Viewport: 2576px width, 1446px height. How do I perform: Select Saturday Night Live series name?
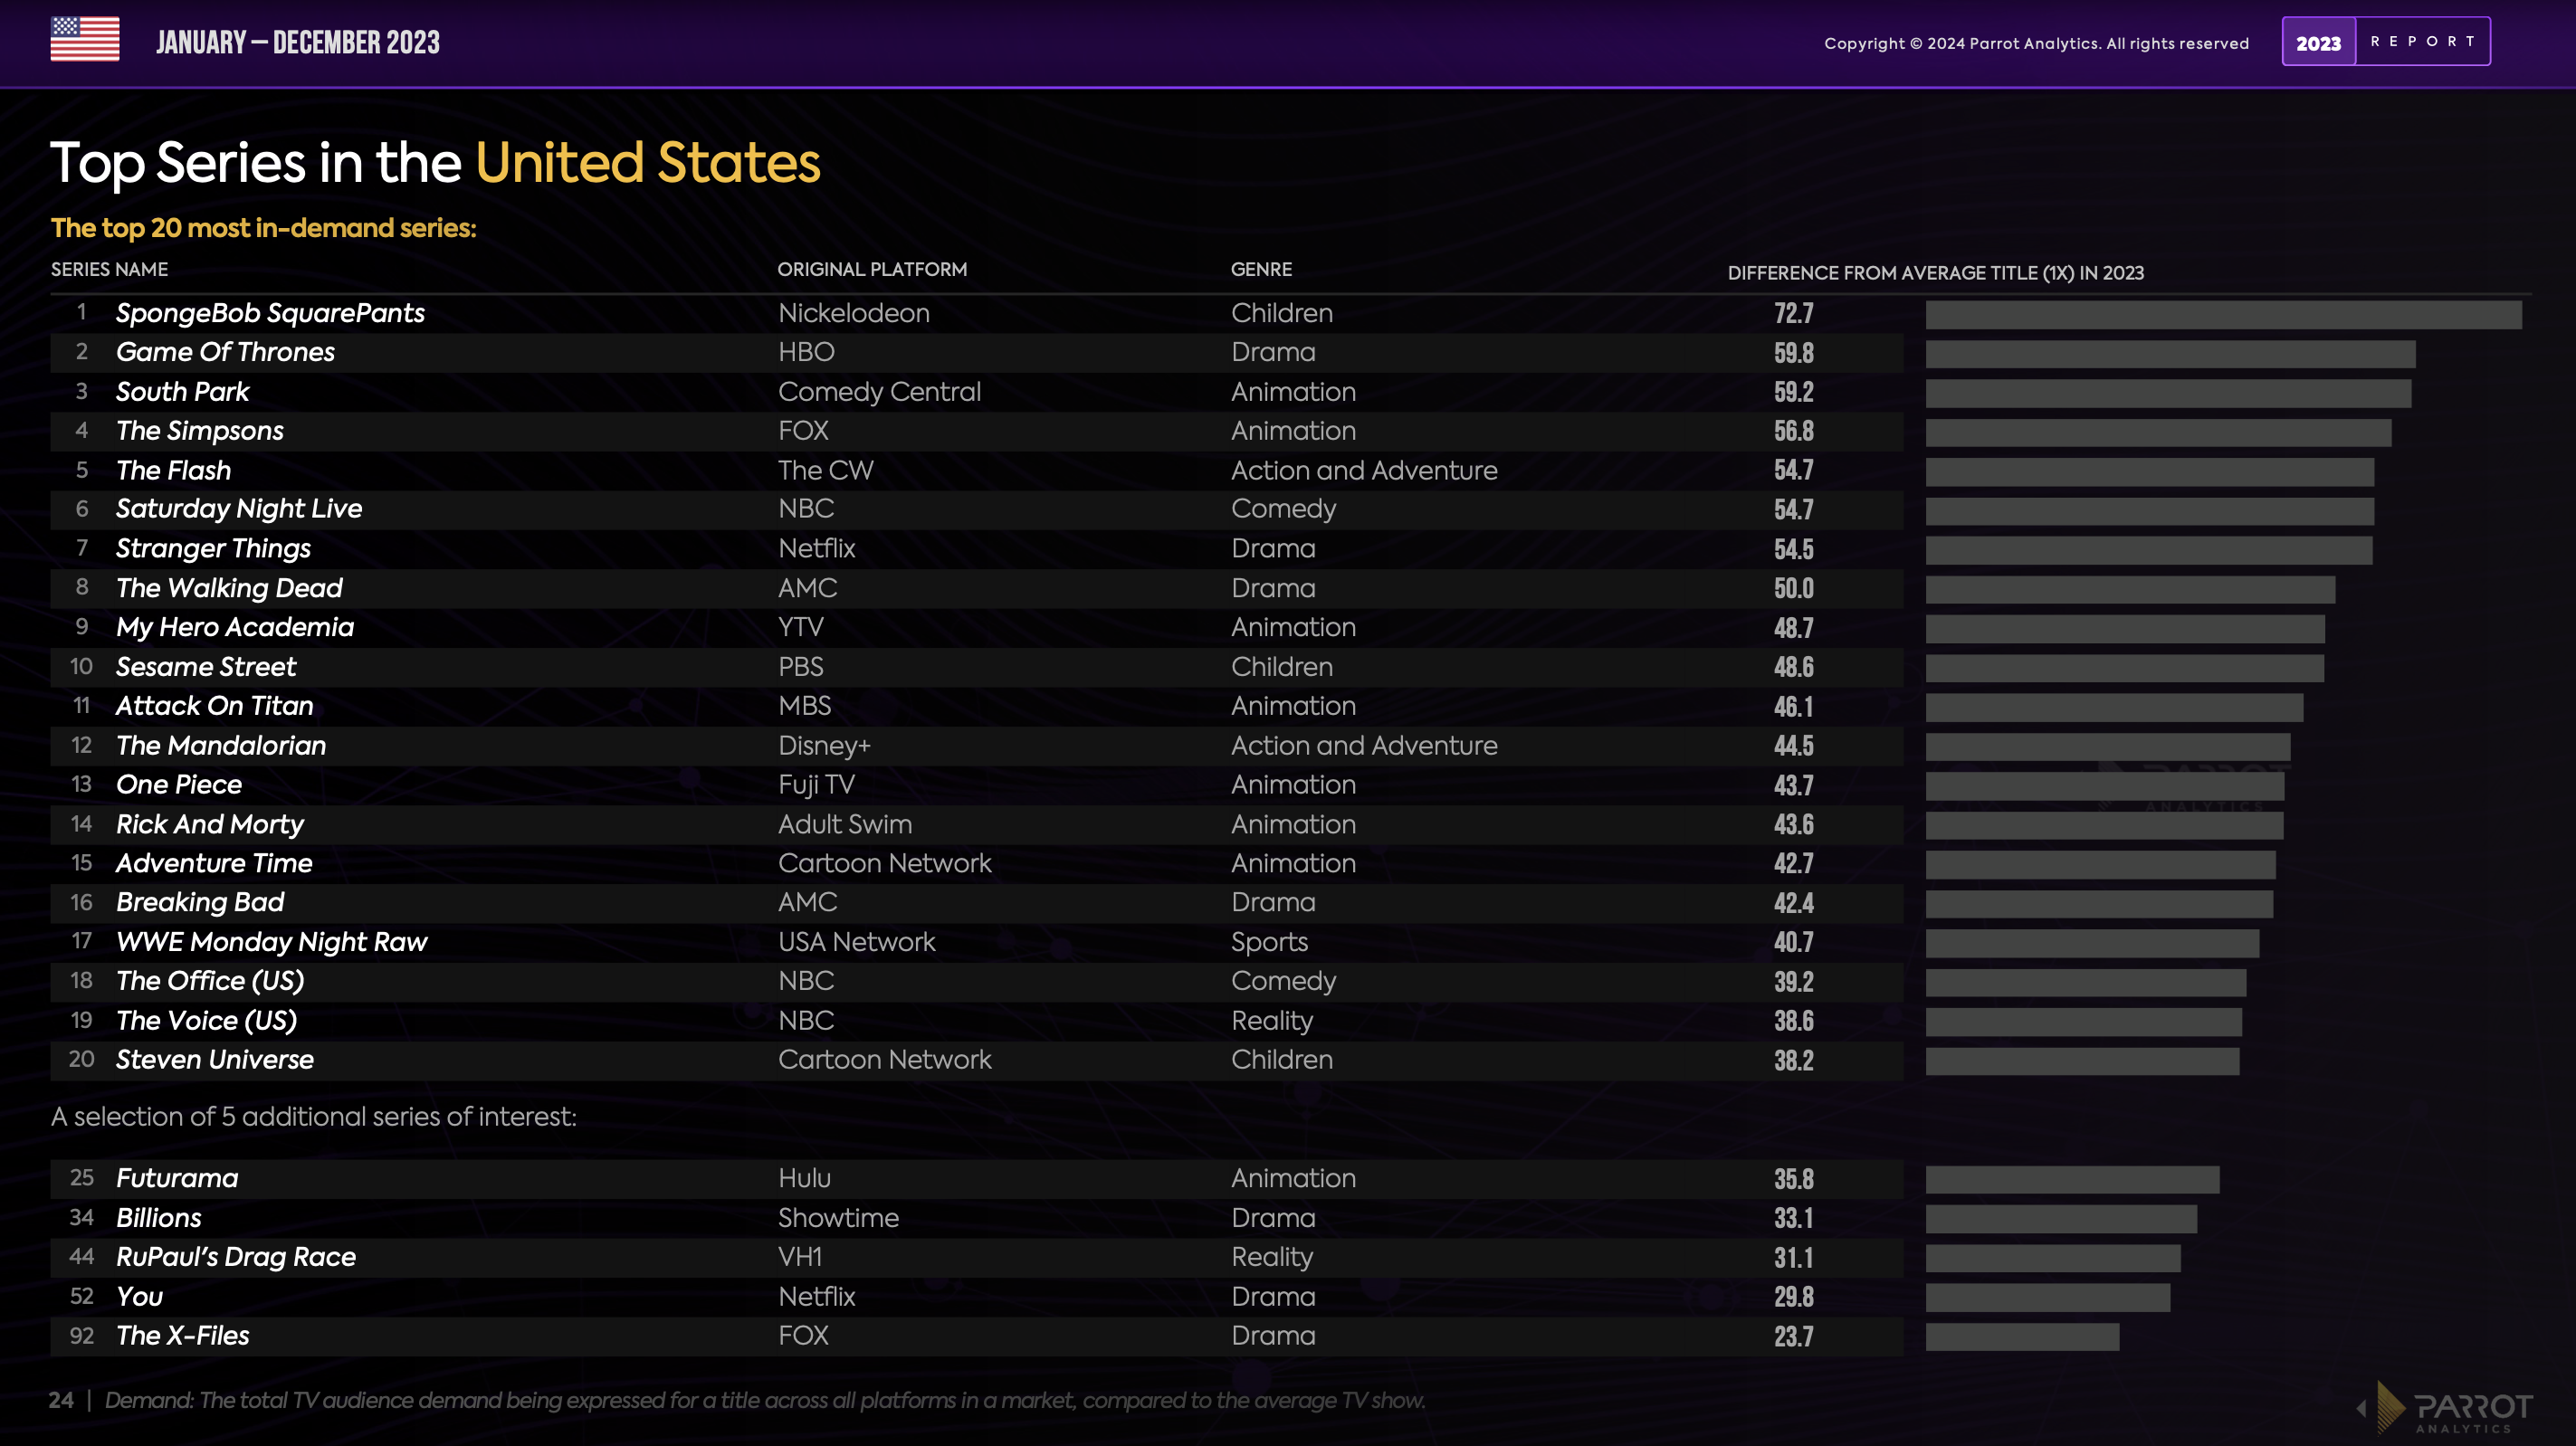[x=239, y=509]
